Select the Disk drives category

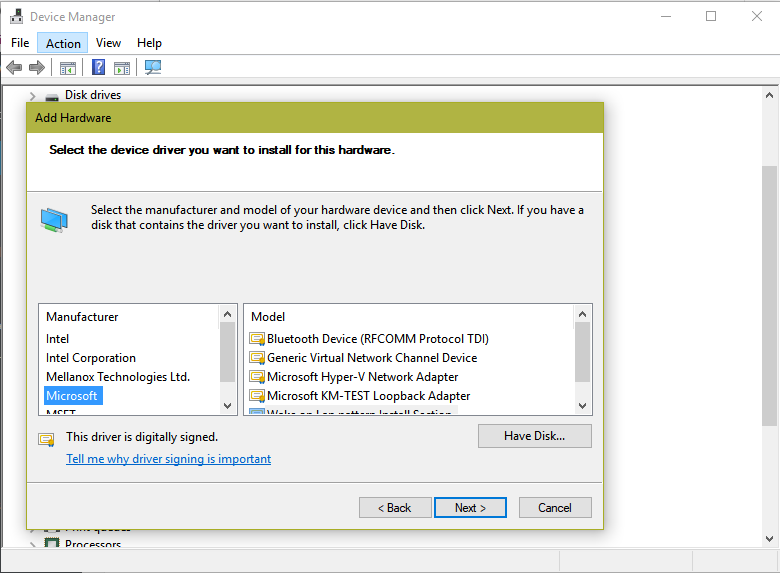coord(93,95)
